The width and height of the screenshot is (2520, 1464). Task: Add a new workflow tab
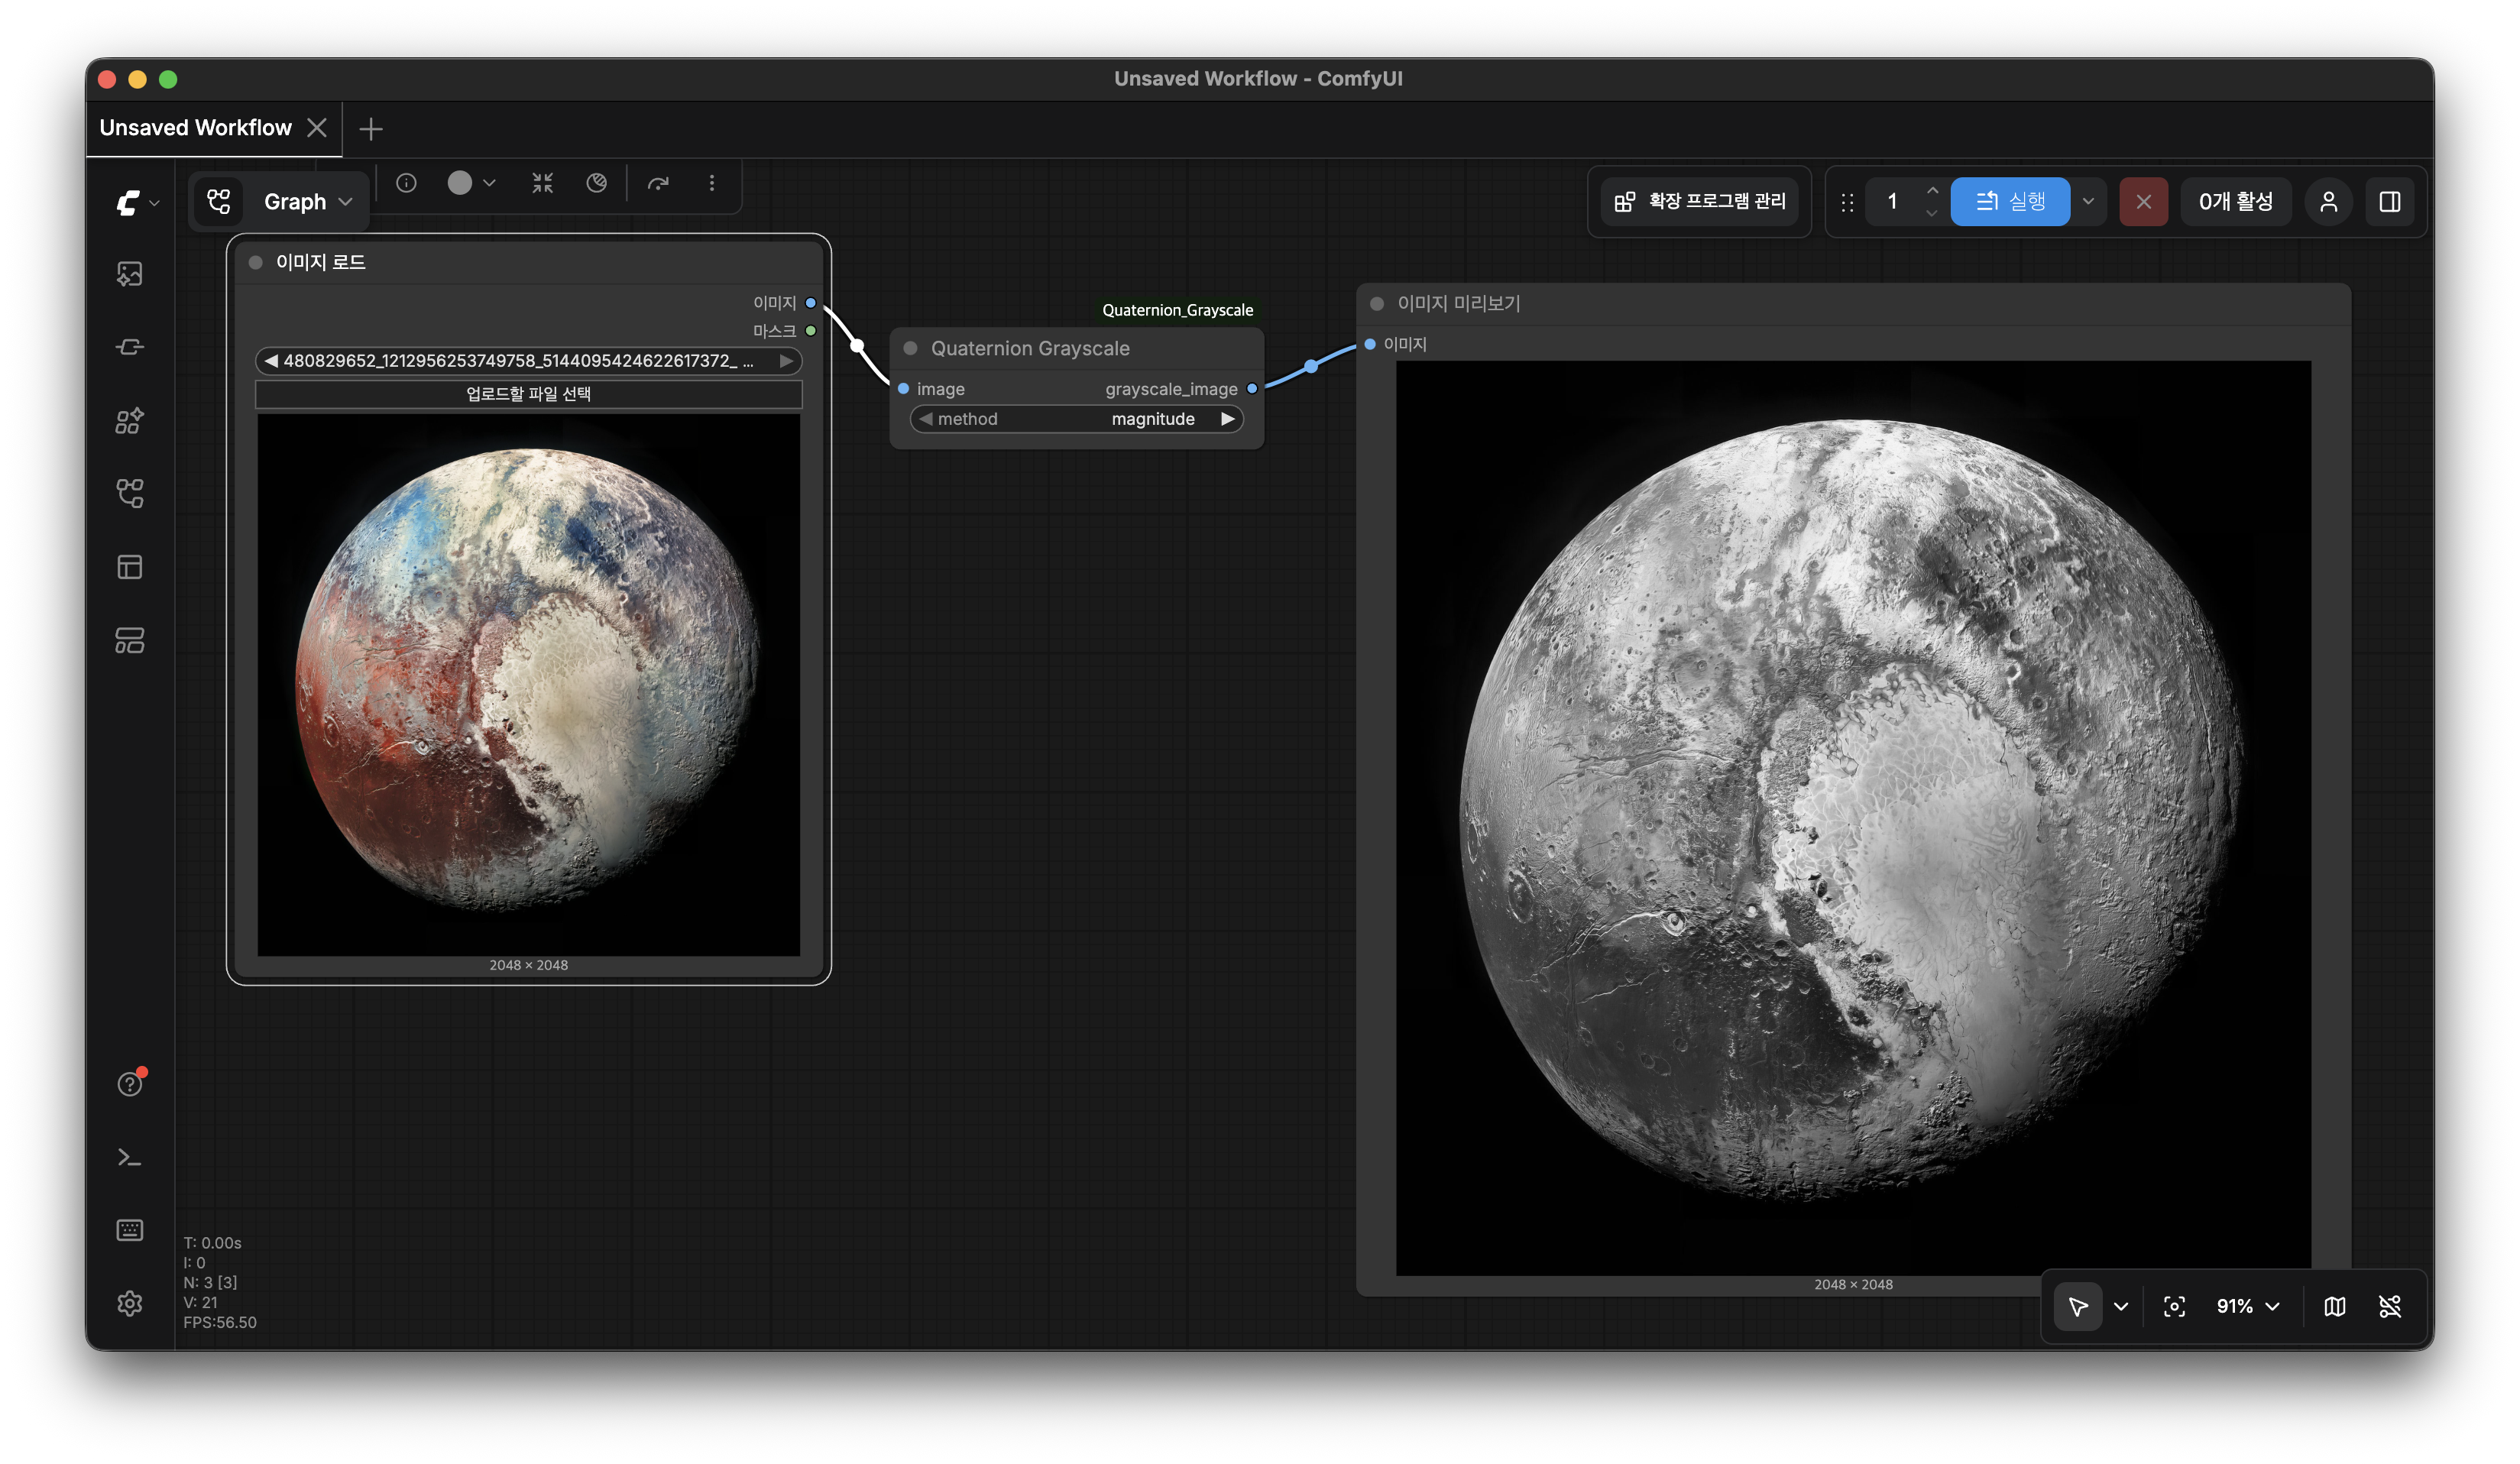(371, 129)
